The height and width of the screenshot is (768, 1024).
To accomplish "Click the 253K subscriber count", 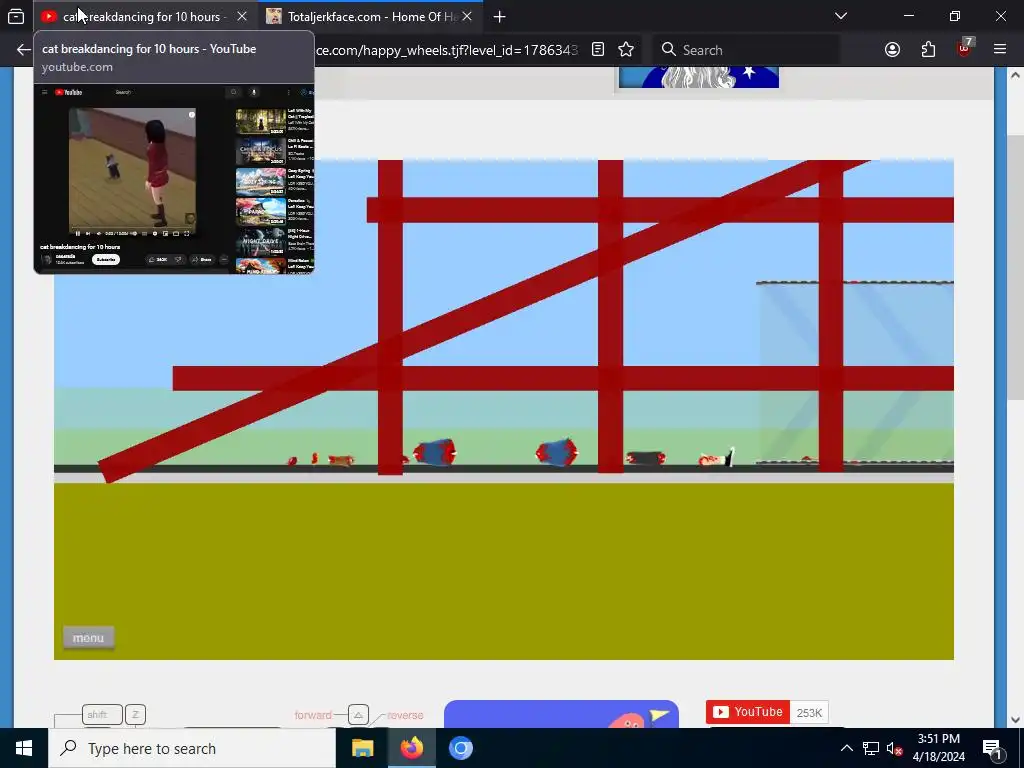I will [809, 712].
